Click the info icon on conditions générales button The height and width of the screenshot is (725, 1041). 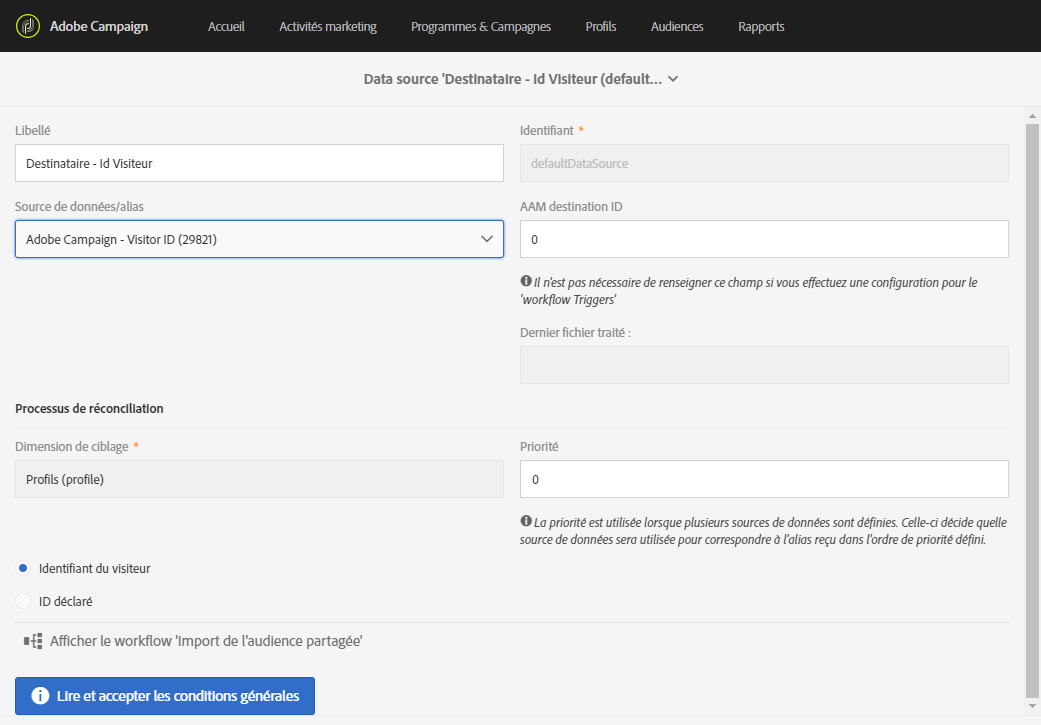click(40, 696)
